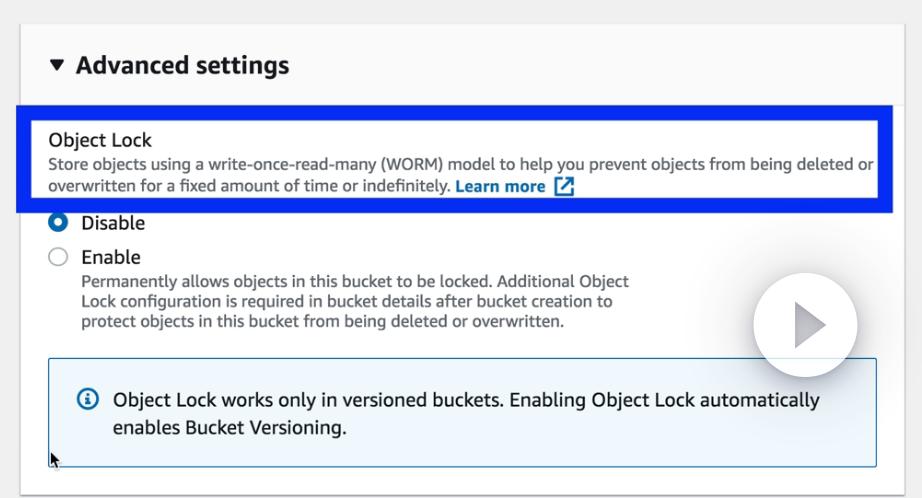Click the 'Lock configuration is required' description line

[x=346, y=301]
